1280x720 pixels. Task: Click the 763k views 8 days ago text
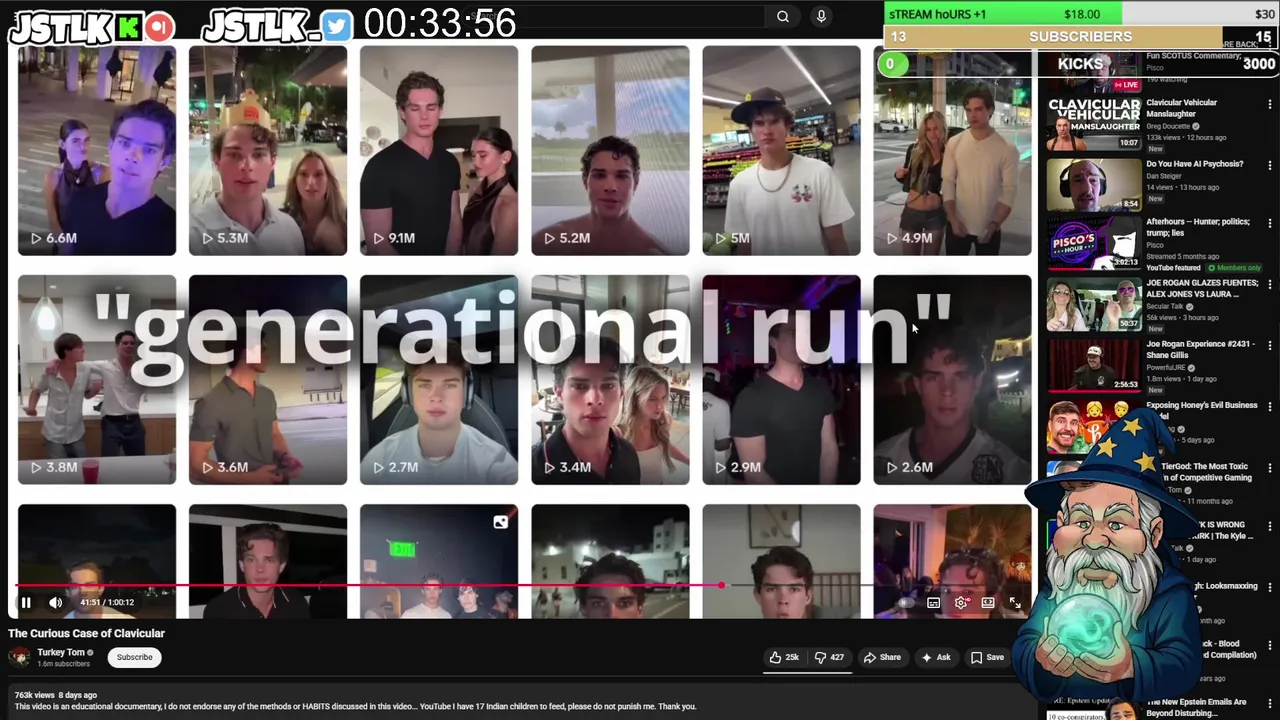point(55,695)
